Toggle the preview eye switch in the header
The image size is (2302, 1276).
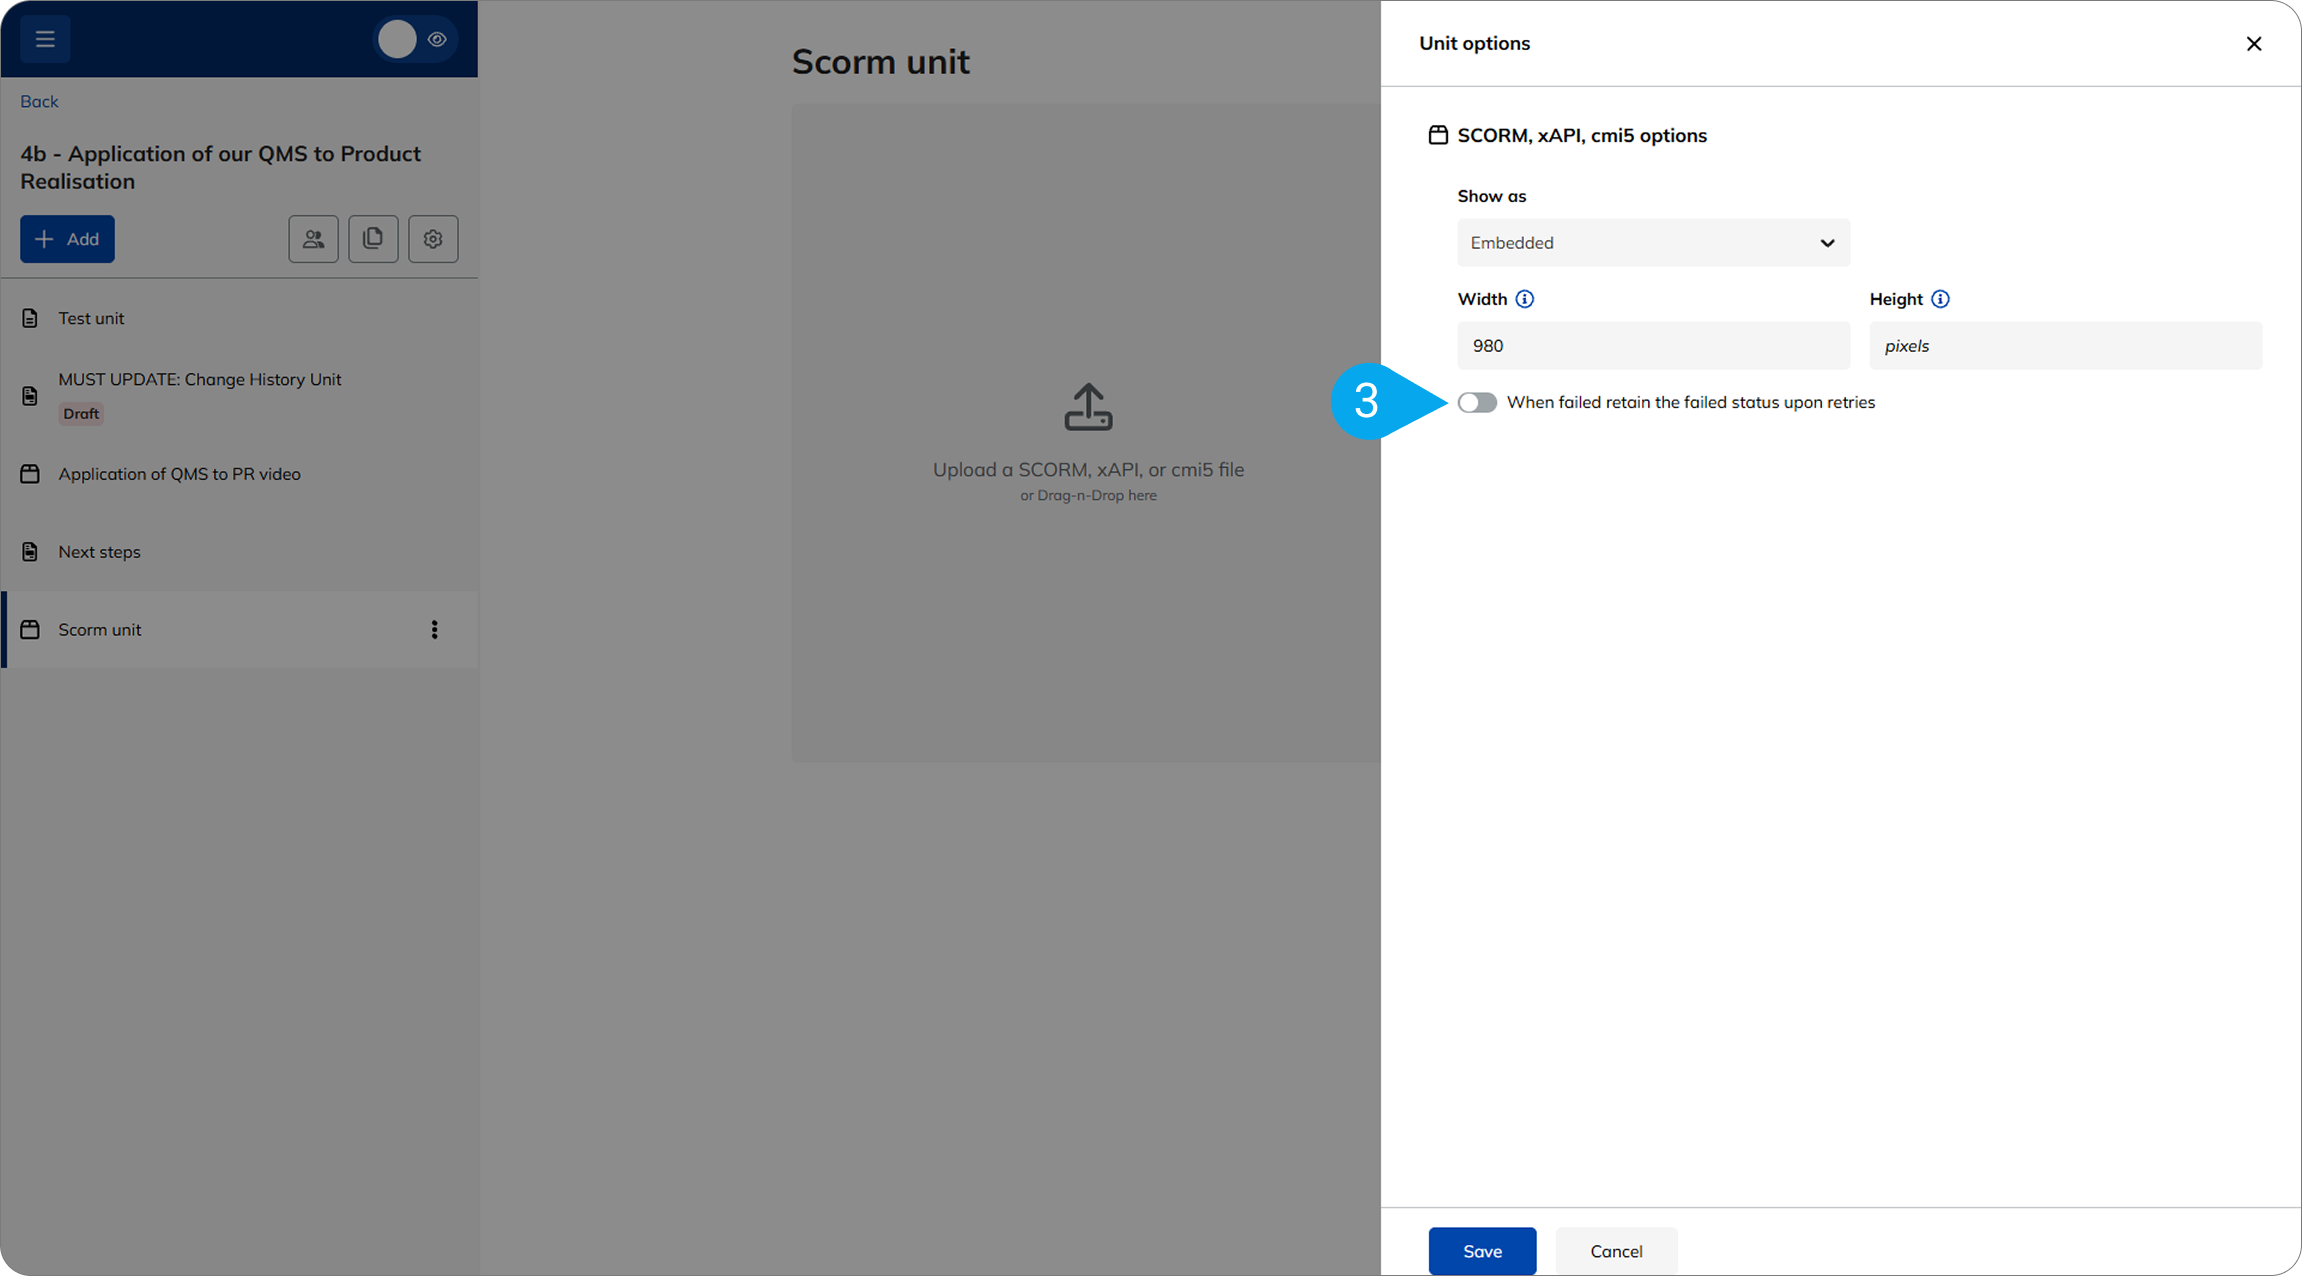pyautogui.click(x=415, y=39)
